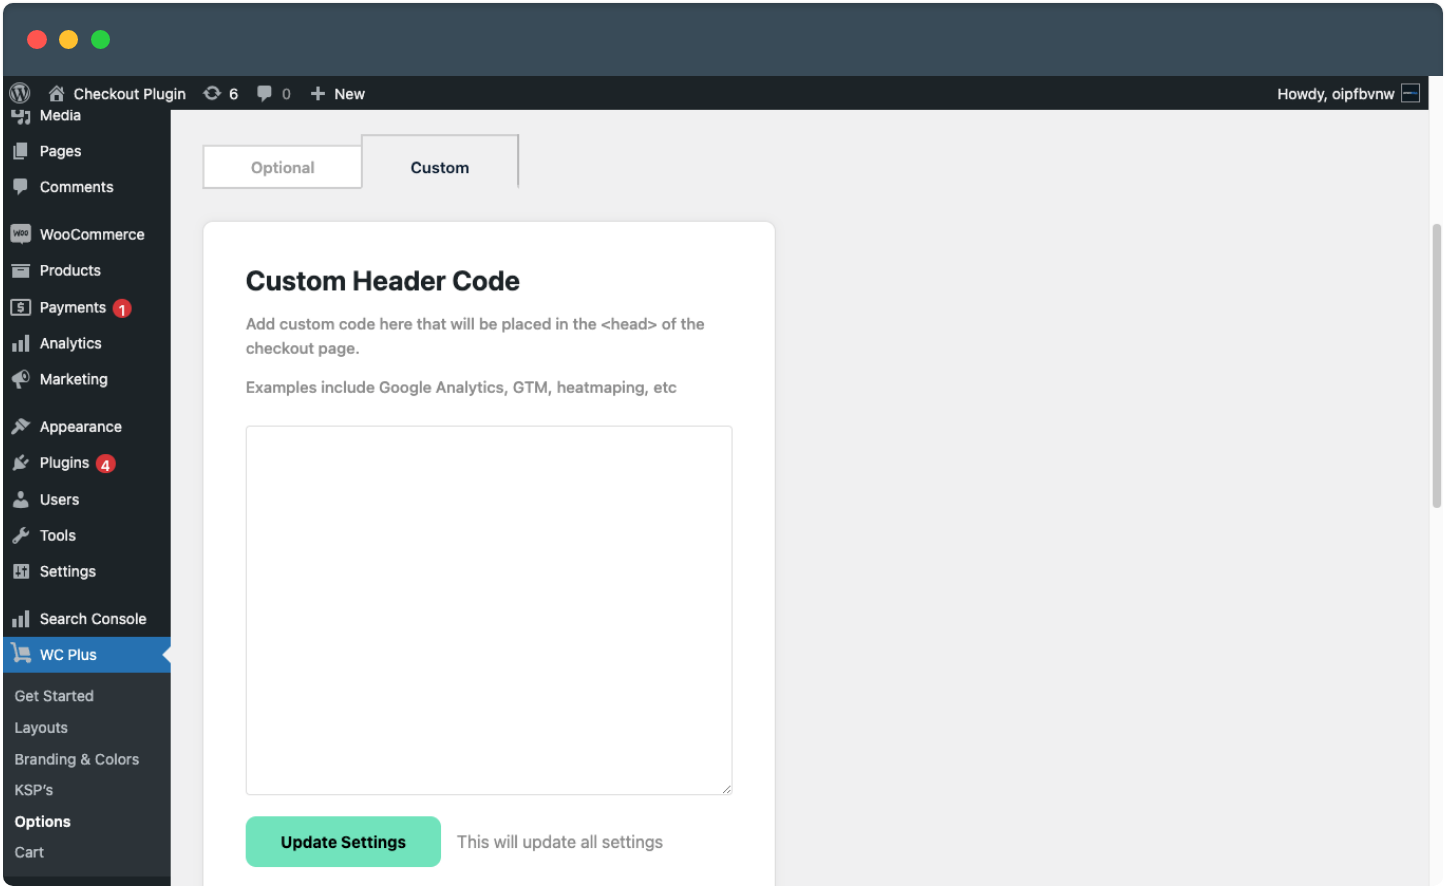Click the Products icon in sidebar

[20, 270]
